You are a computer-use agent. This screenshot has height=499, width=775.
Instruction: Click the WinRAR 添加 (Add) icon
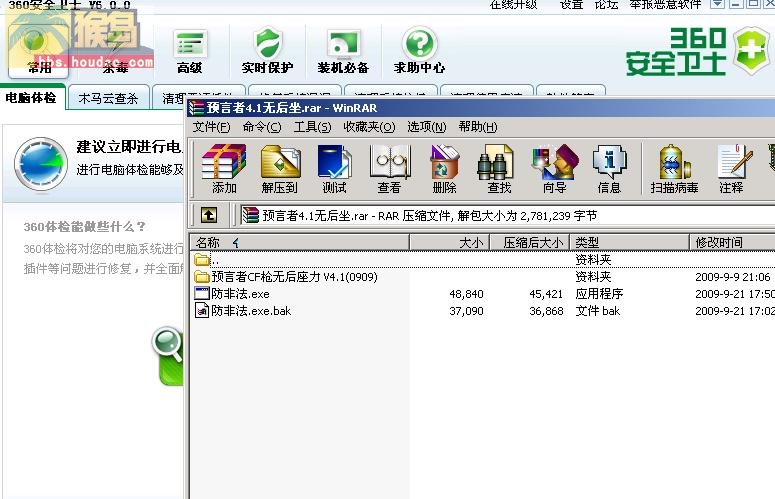click(224, 162)
